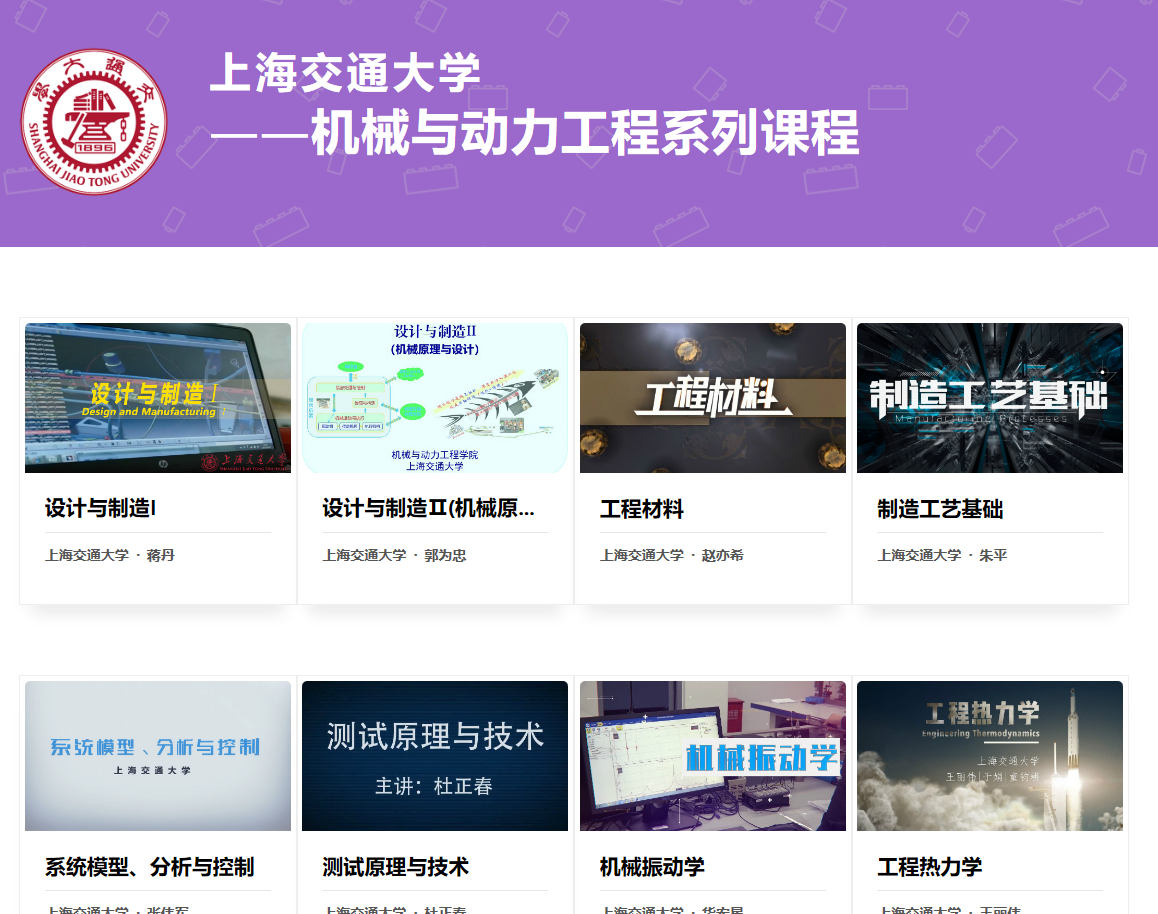The height and width of the screenshot is (914, 1158).
Task: Open the 系统模型、分析与控制 thumbnail
Action: (158, 756)
